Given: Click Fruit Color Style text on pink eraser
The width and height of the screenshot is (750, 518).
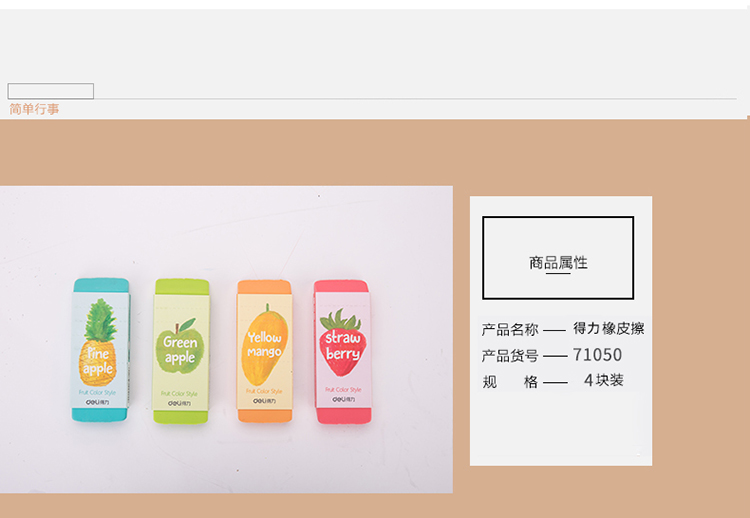Looking at the screenshot, I should [343, 389].
